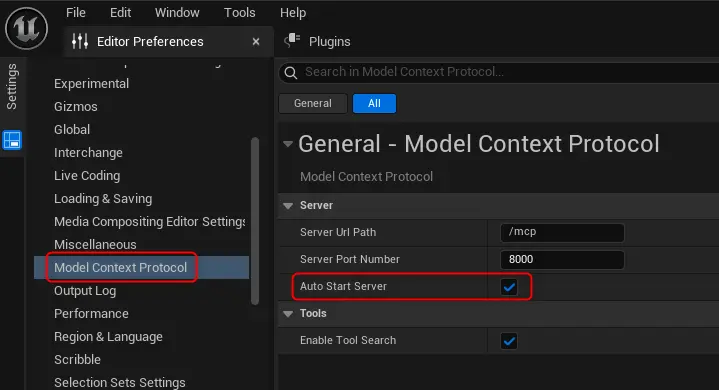719x390 pixels.
Task: Click the Server Url Path label
Action: tap(338, 232)
